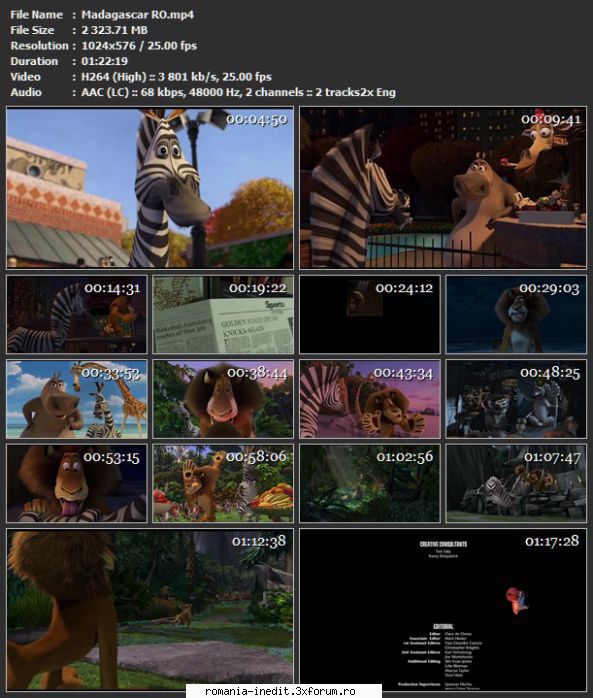Open the dark thumbnail stamped 00:24:12
Viewport: 593px width, 698px height.
pyautogui.click(x=370, y=314)
